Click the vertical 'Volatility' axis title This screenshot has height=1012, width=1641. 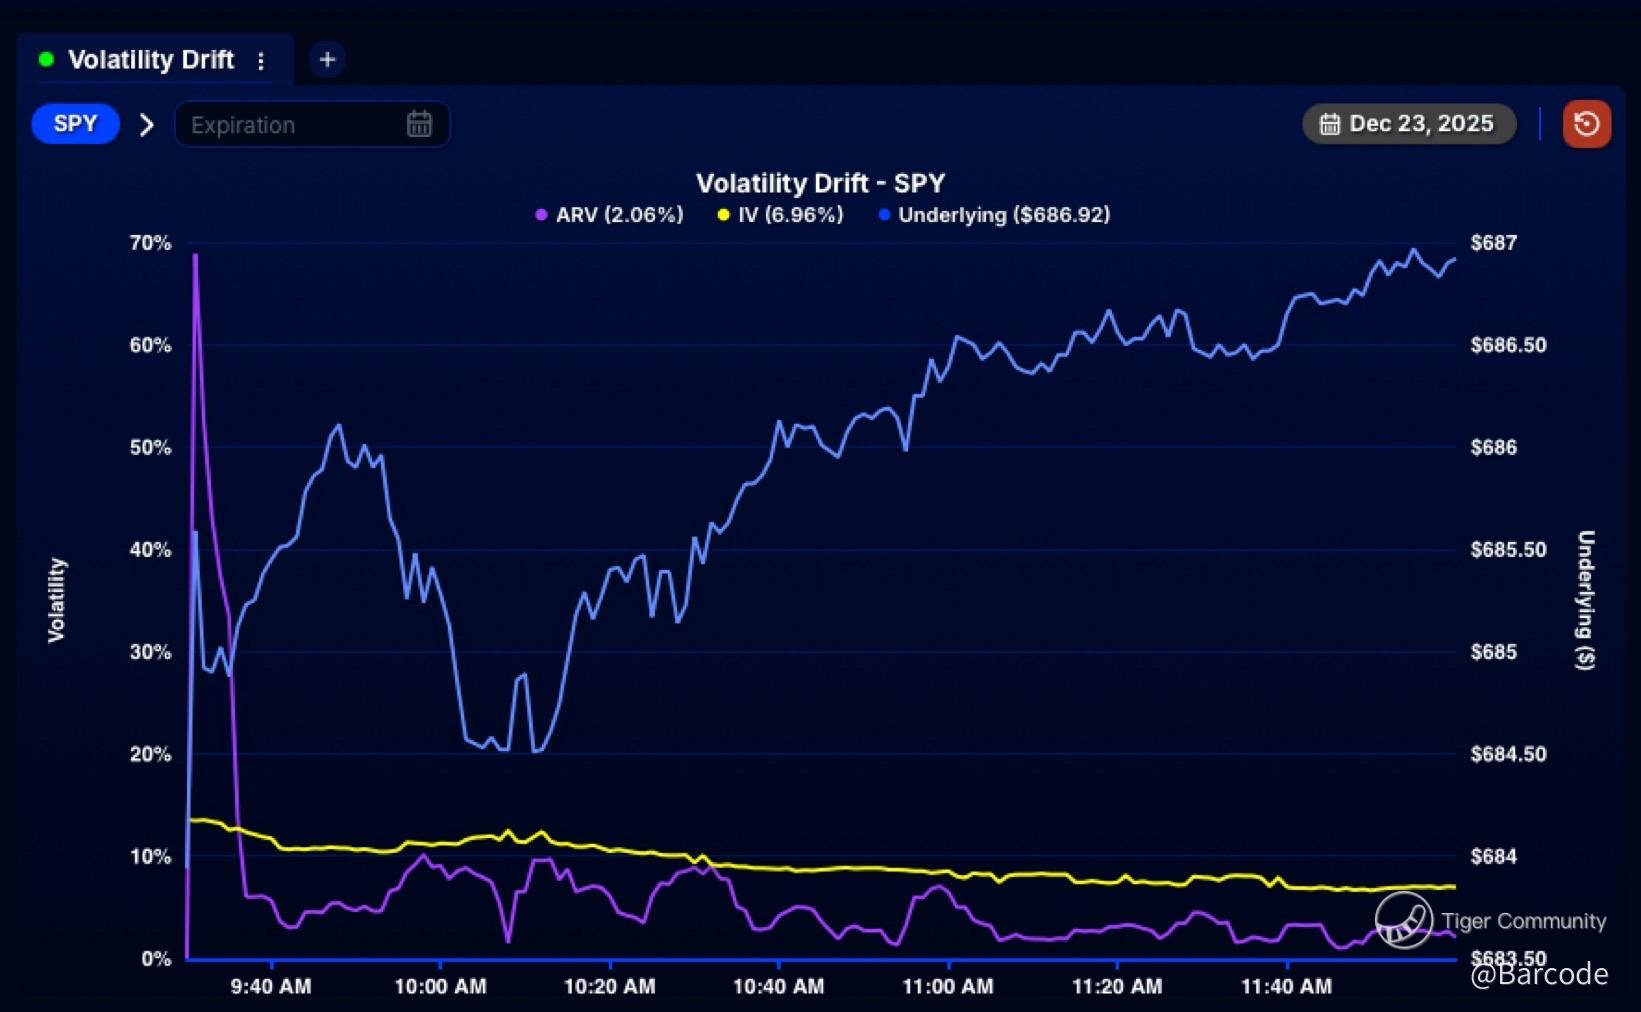click(57, 600)
